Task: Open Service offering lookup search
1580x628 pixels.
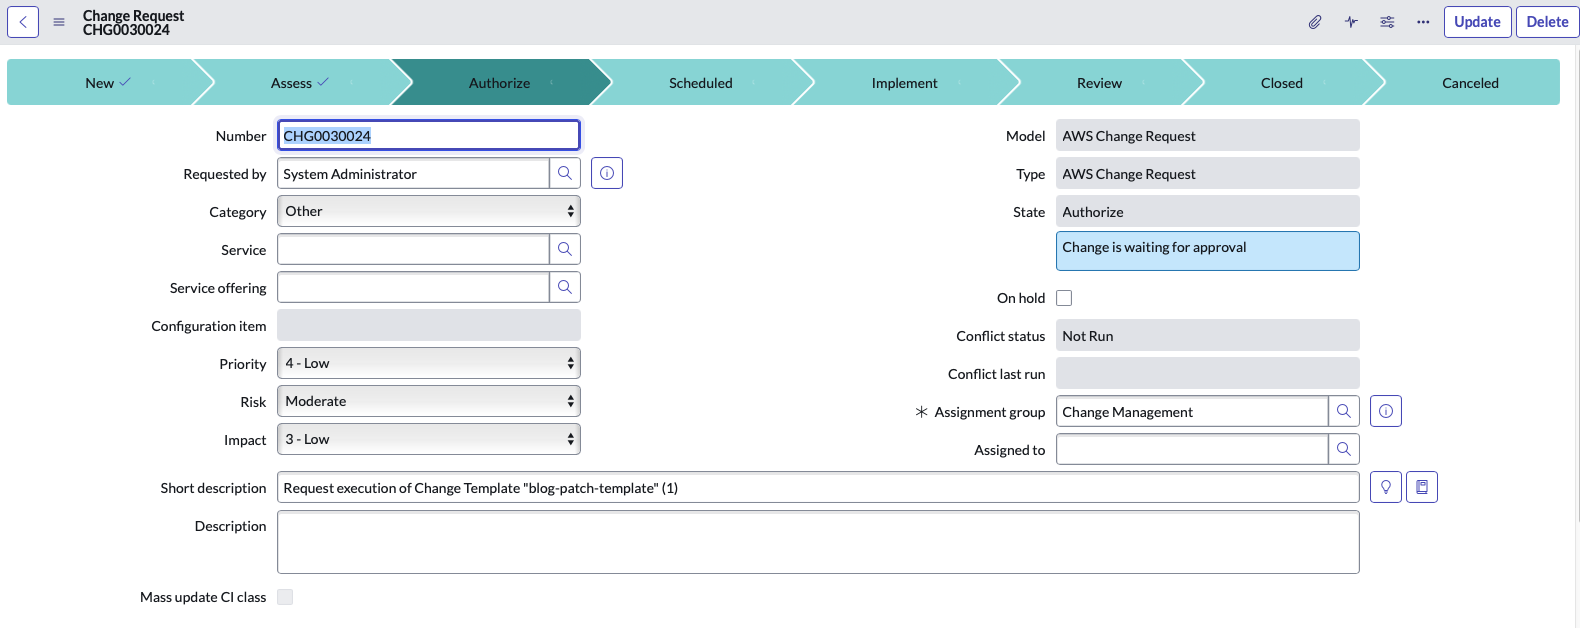Action: pos(565,287)
